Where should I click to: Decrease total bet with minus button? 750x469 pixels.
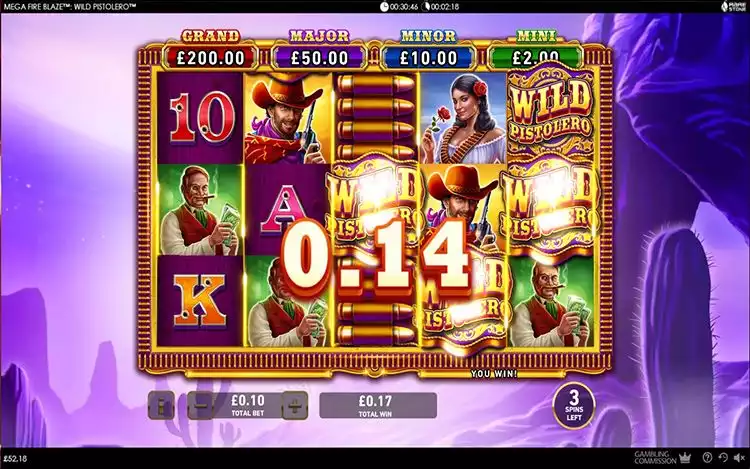coord(199,405)
